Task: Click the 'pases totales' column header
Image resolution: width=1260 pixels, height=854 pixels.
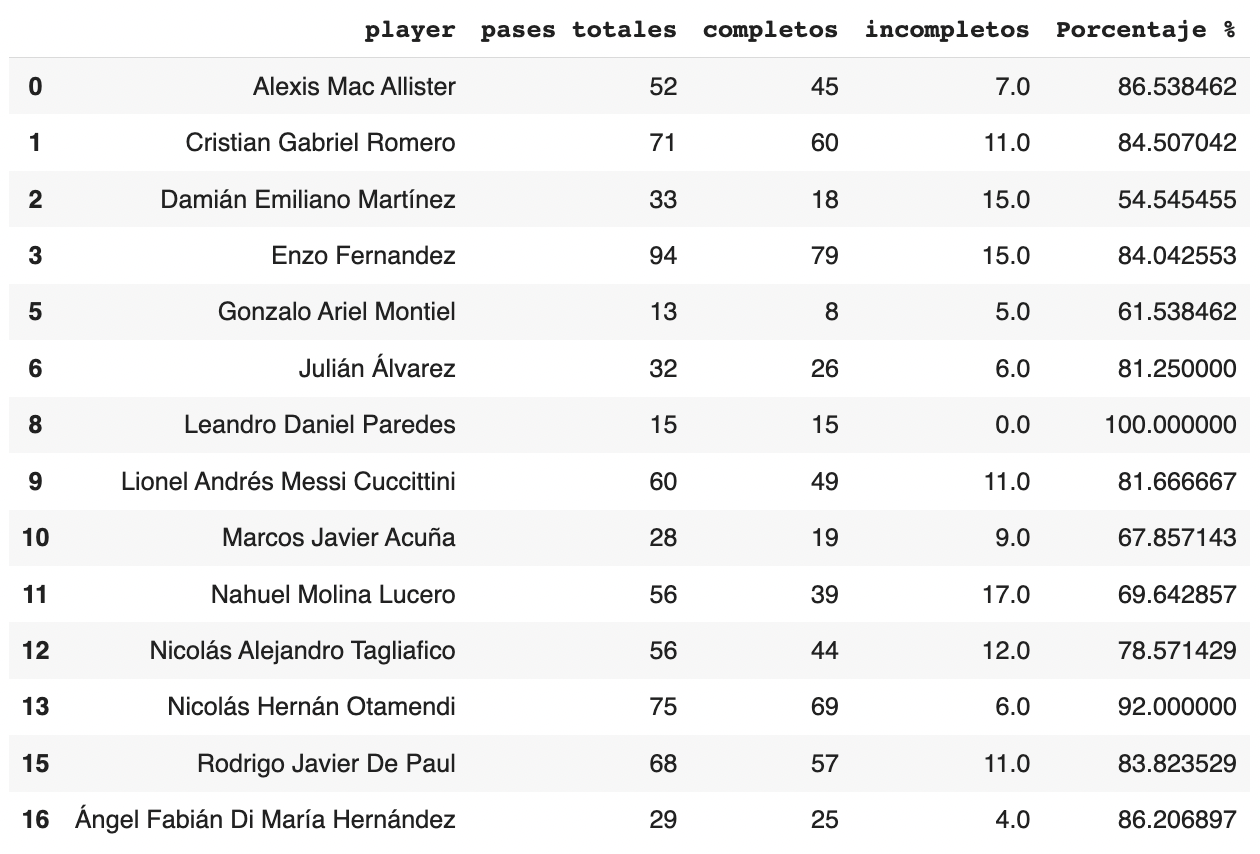Action: (579, 30)
